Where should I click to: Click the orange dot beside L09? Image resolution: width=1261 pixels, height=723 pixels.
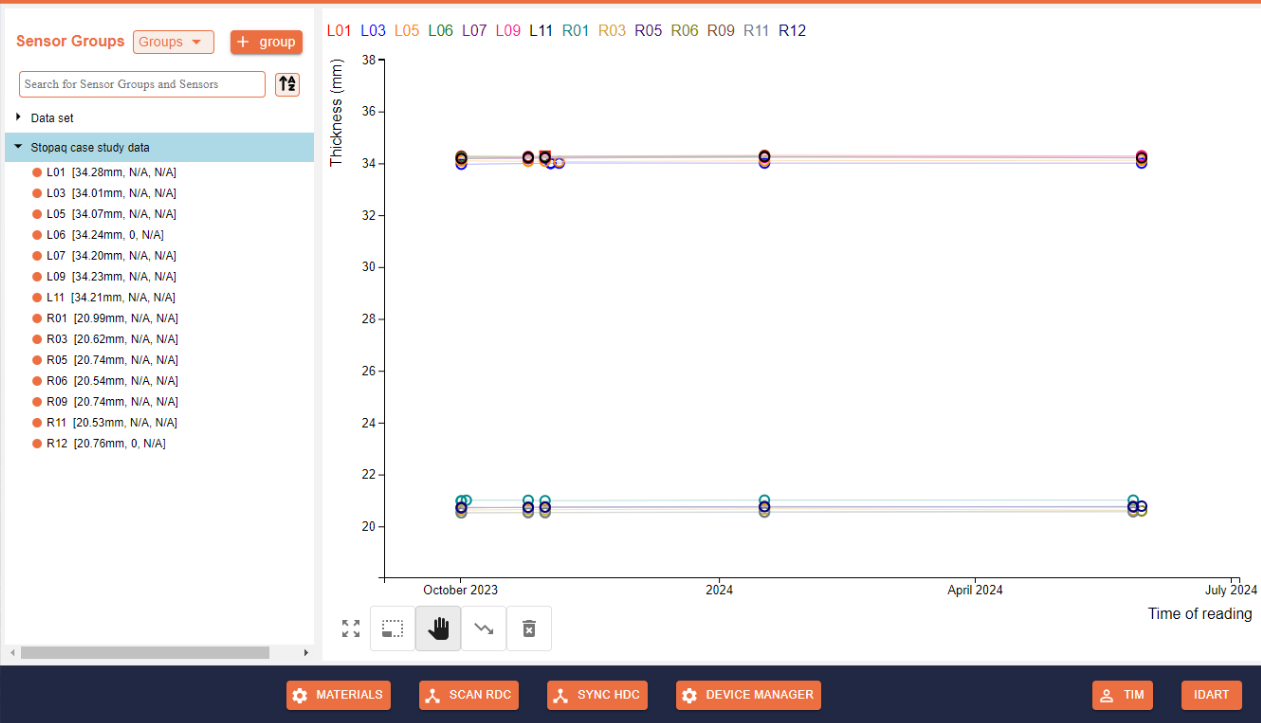click(37, 276)
